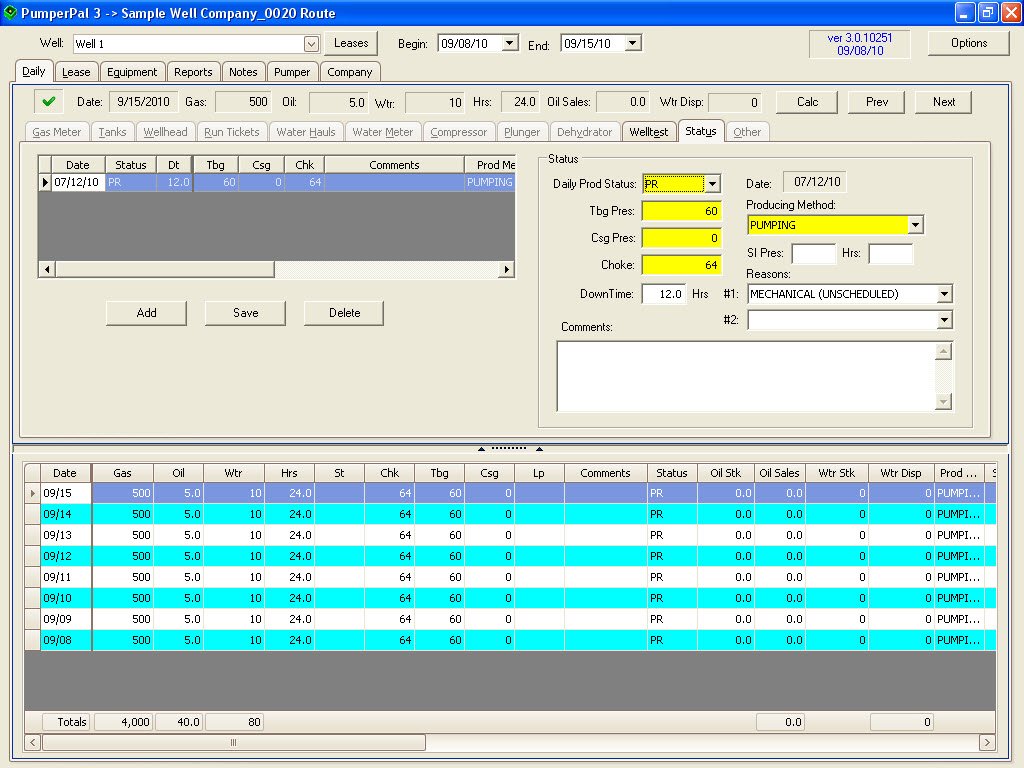Collapse the lower grid using the splitter down arrow

(541, 448)
